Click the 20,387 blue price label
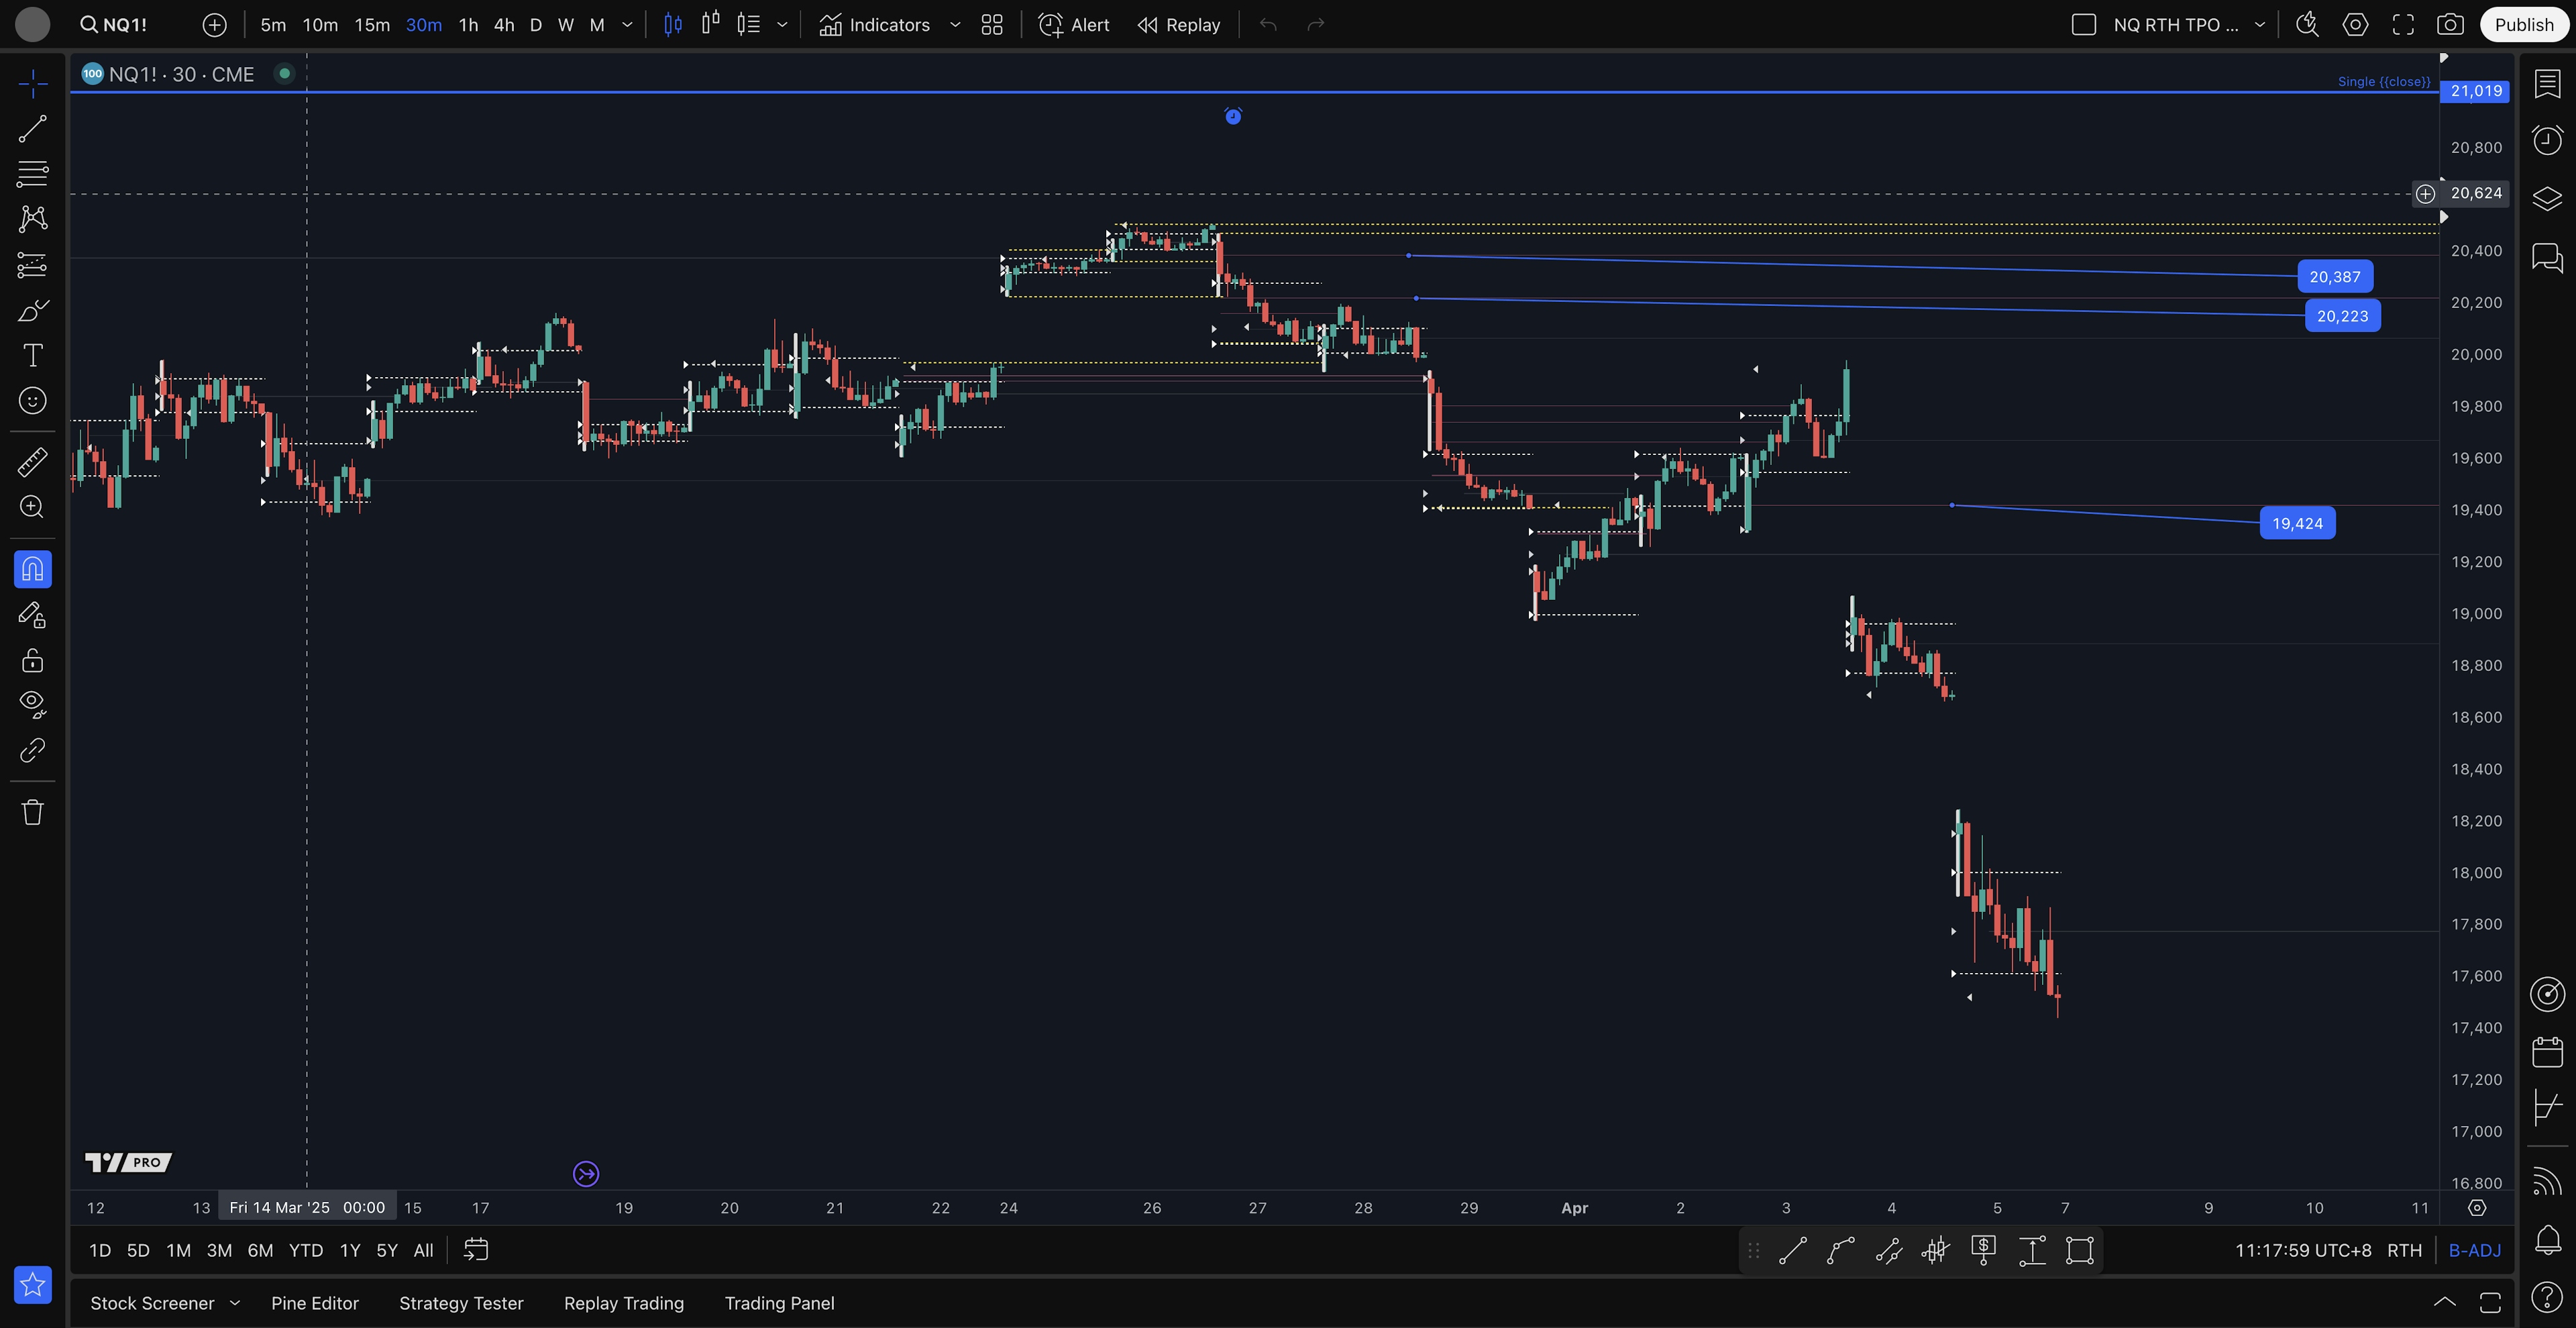 tap(2334, 277)
